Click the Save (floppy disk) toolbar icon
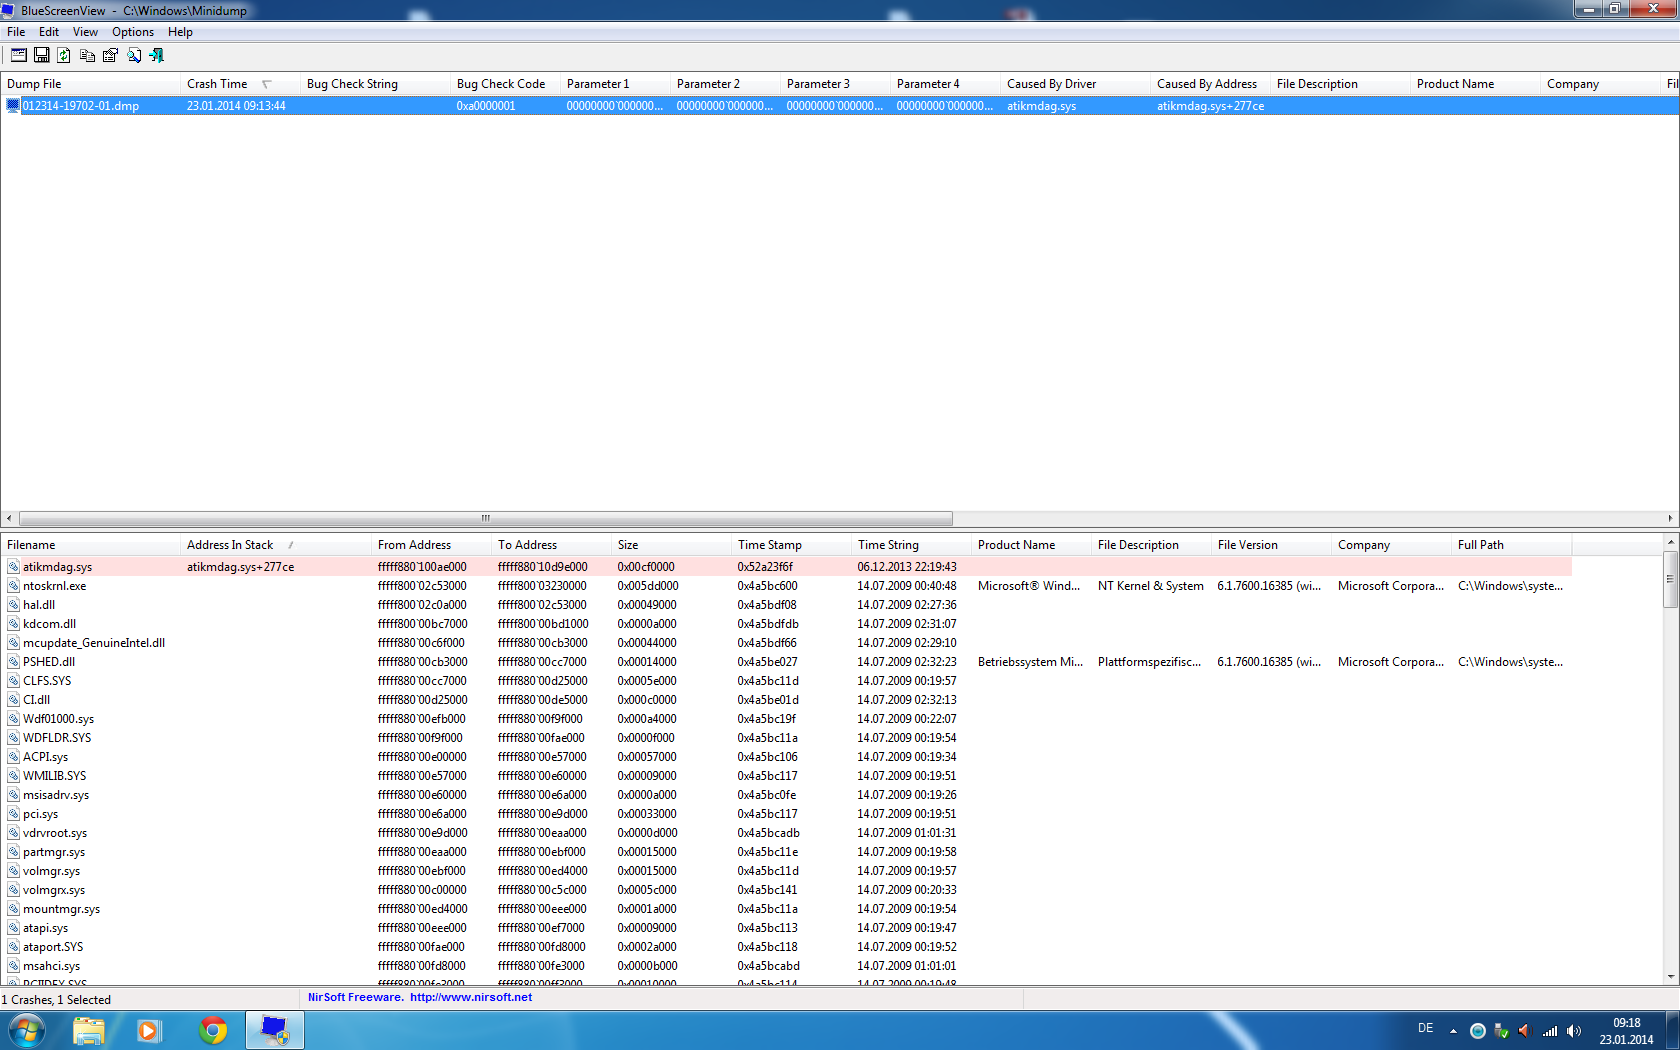Screen dimensions: 1680x1050 point(42,55)
